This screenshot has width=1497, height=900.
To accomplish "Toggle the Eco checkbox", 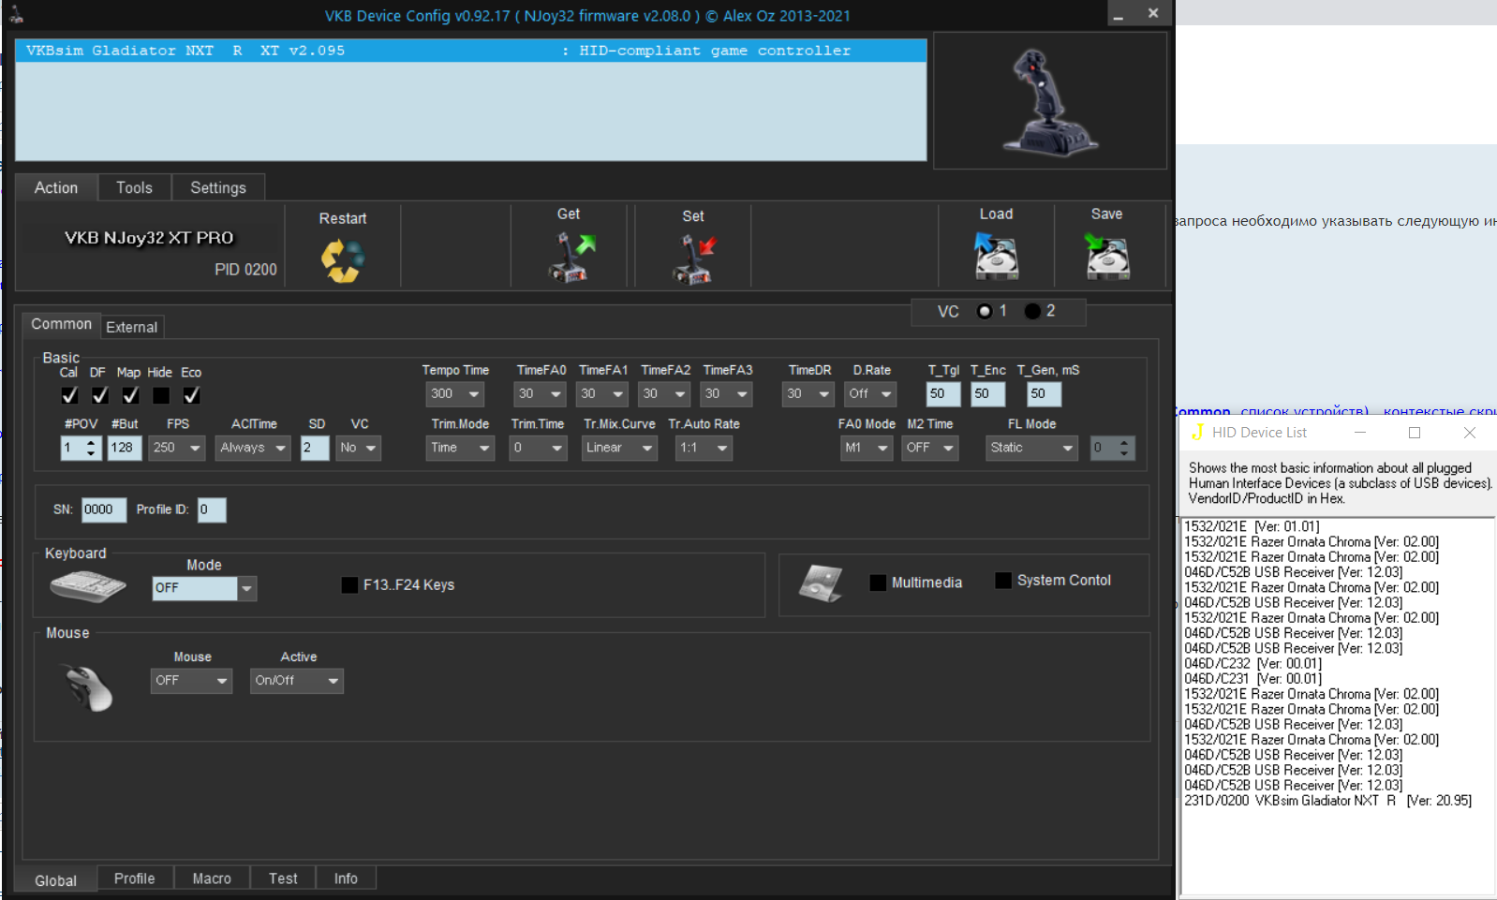I will coord(191,395).
